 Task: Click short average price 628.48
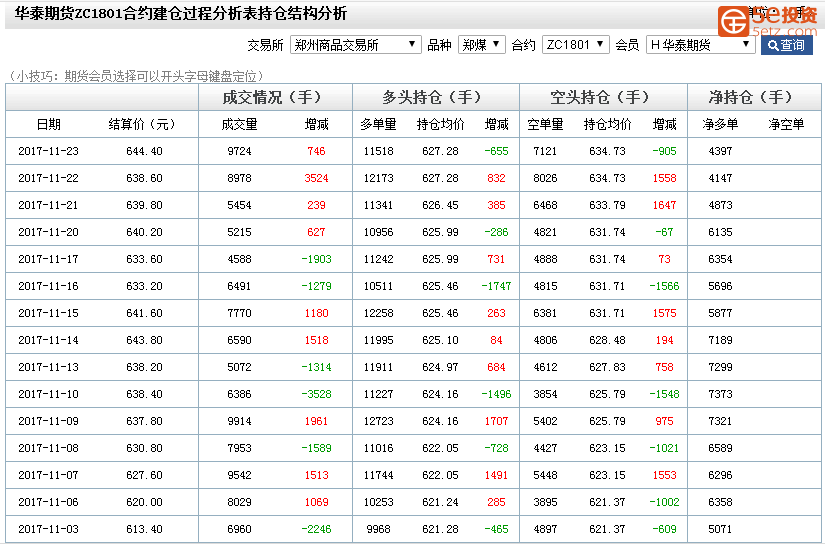pos(607,340)
